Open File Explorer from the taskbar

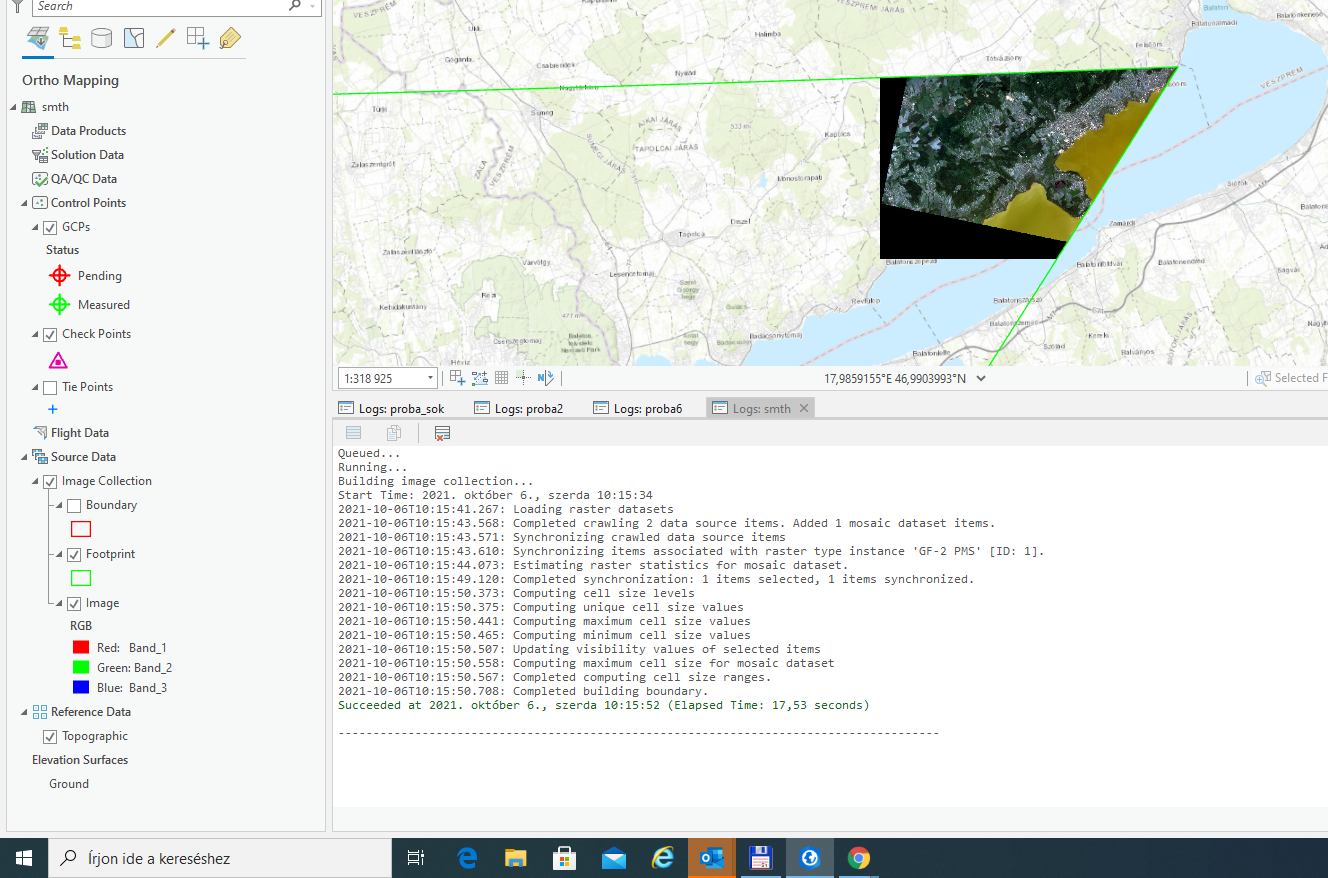[516, 858]
